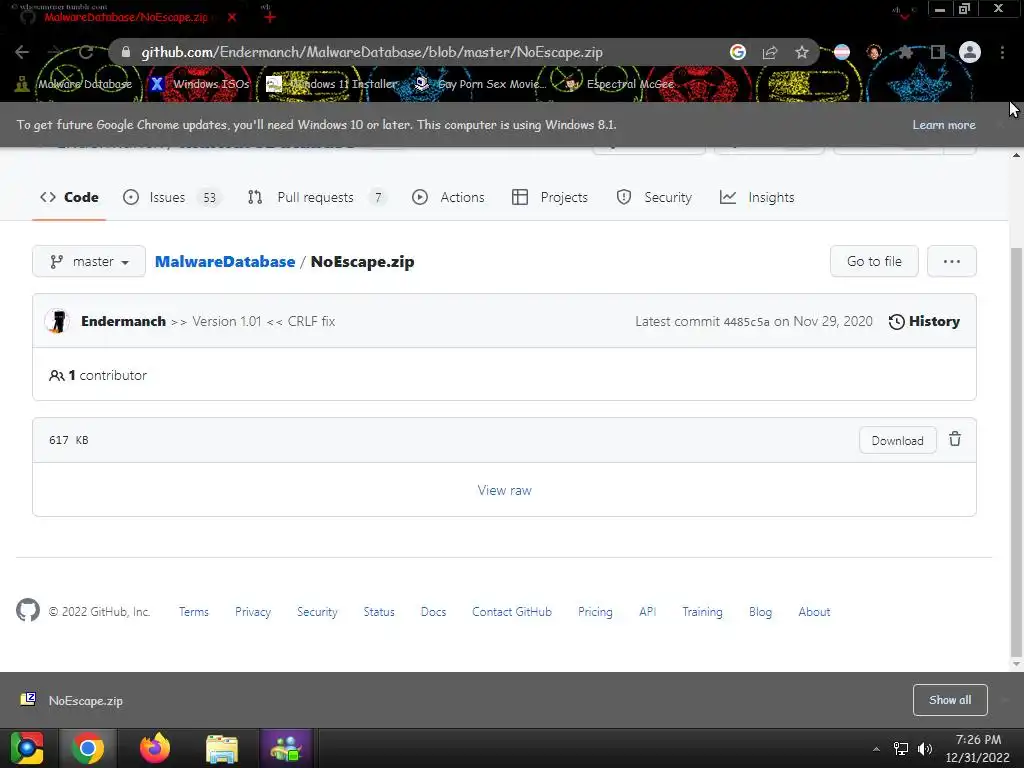Open the Windows 11 Installer bookmark
The height and width of the screenshot is (768, 1024).
point(332,84)
